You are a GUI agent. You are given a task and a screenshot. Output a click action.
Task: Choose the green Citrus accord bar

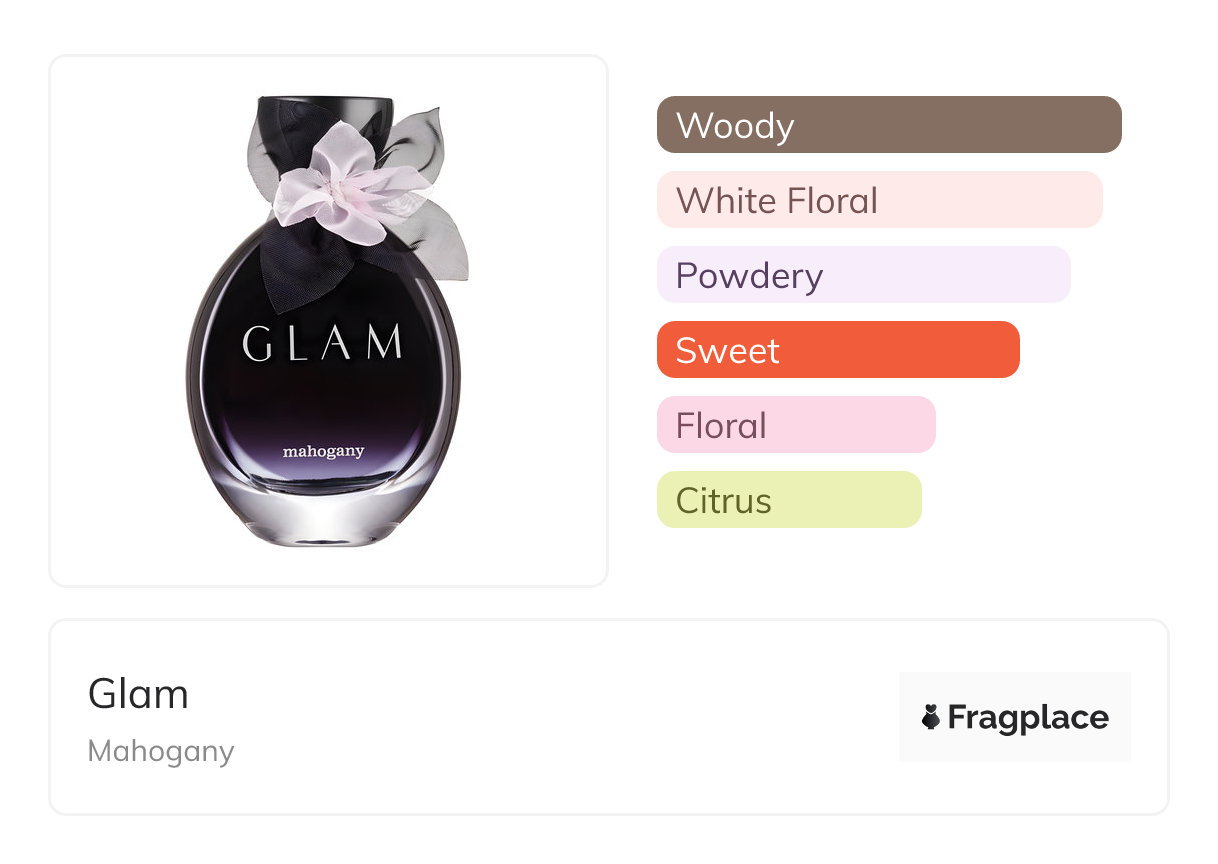(x=788, y=500)
